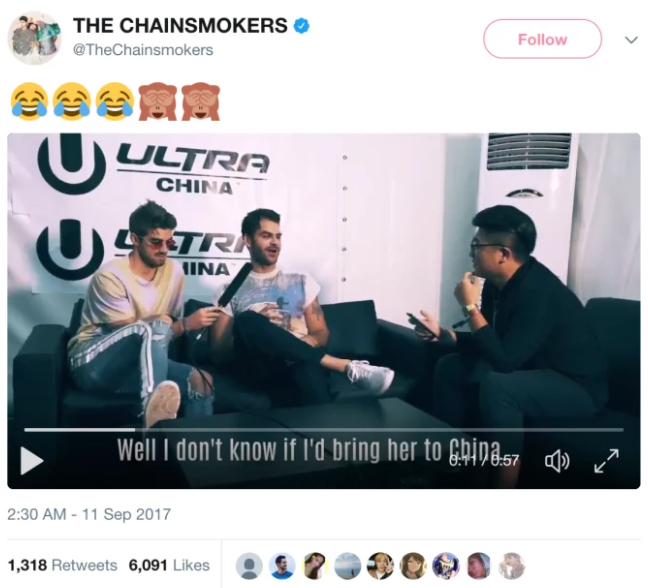View the 1,318 Retweets list
The width and height of the screenshot is (648, 588).
tap(62, 565)
